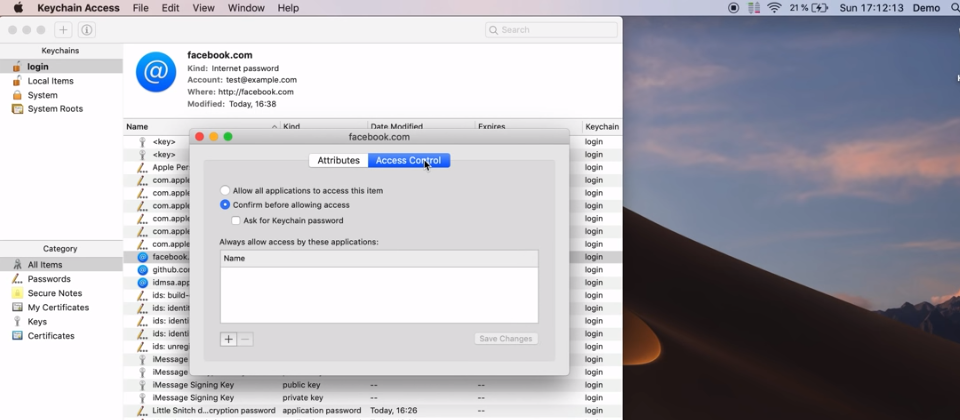The image size is (960, 420).
Task: Enable Ask for Keychain password checkbox
Action: (236, 220)
